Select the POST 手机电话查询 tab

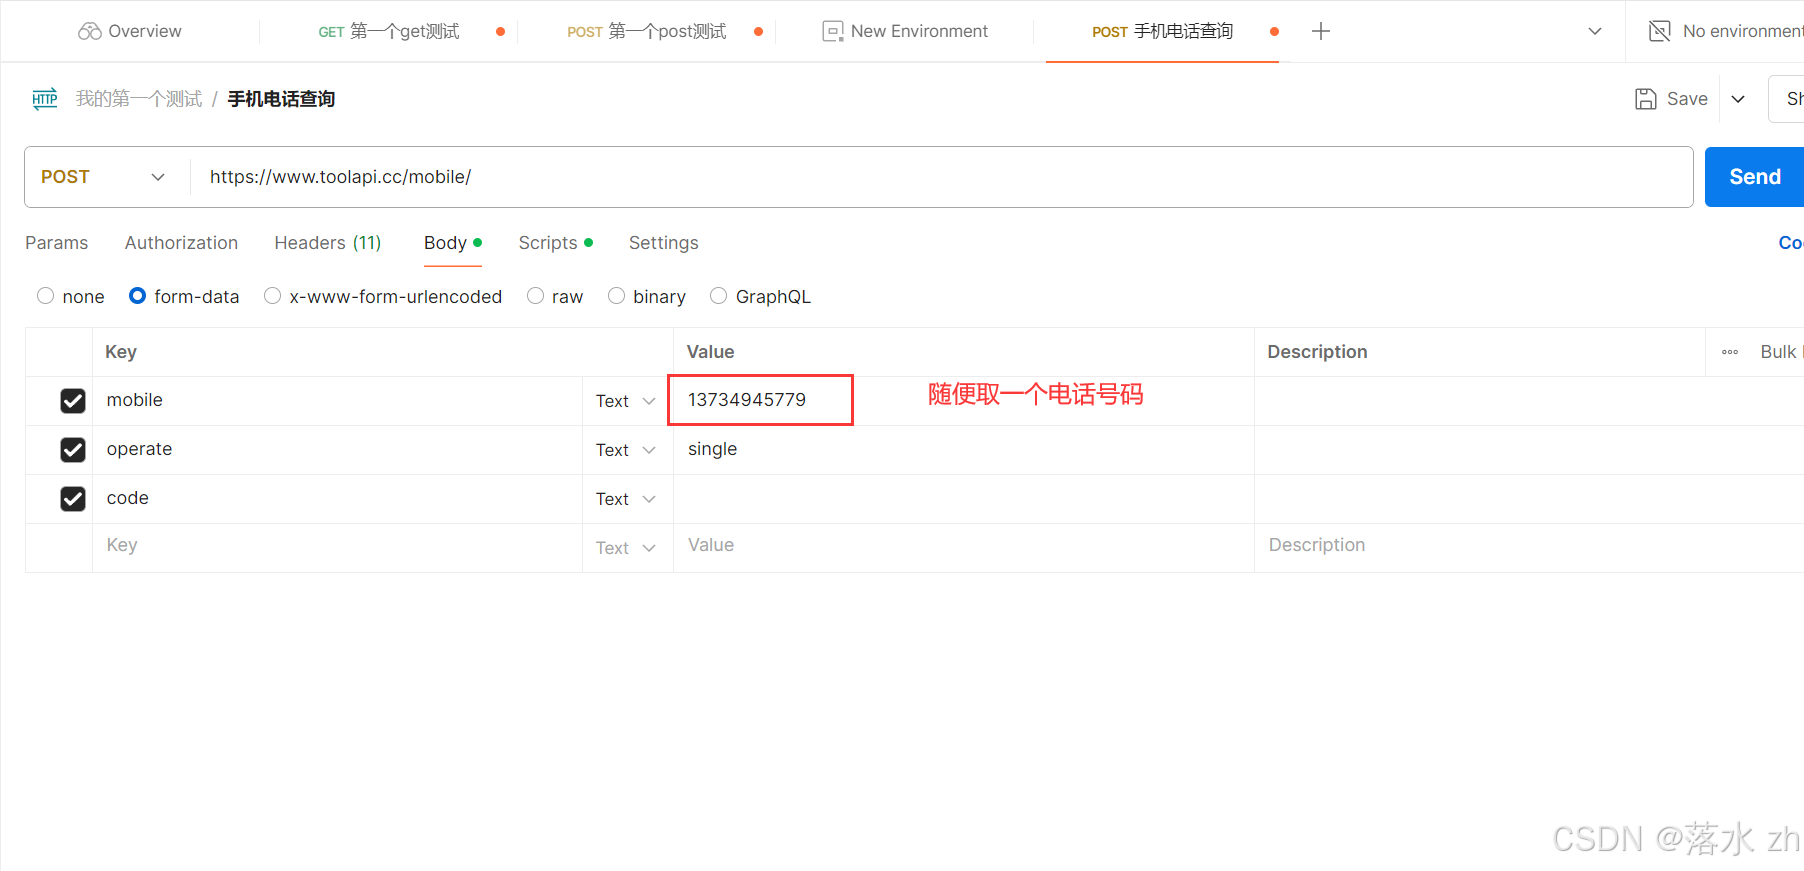(1162, 32)
